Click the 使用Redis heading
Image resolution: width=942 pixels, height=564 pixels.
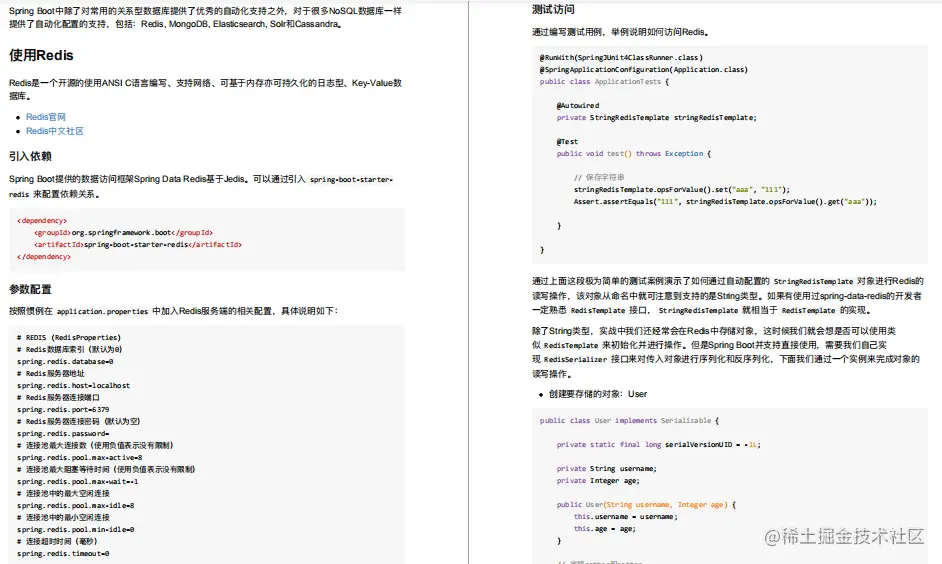(41, 55)
